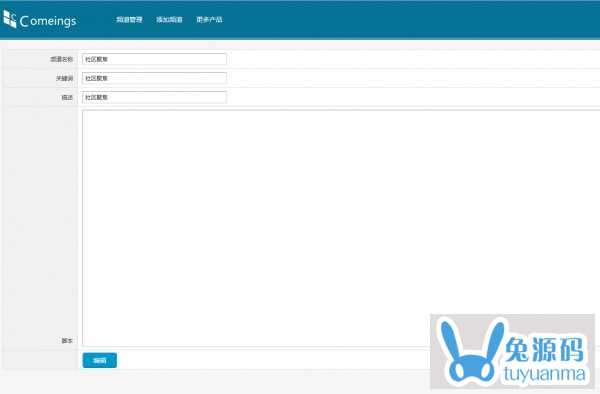Click the 关键词 field label

click(x=64, y=78)
